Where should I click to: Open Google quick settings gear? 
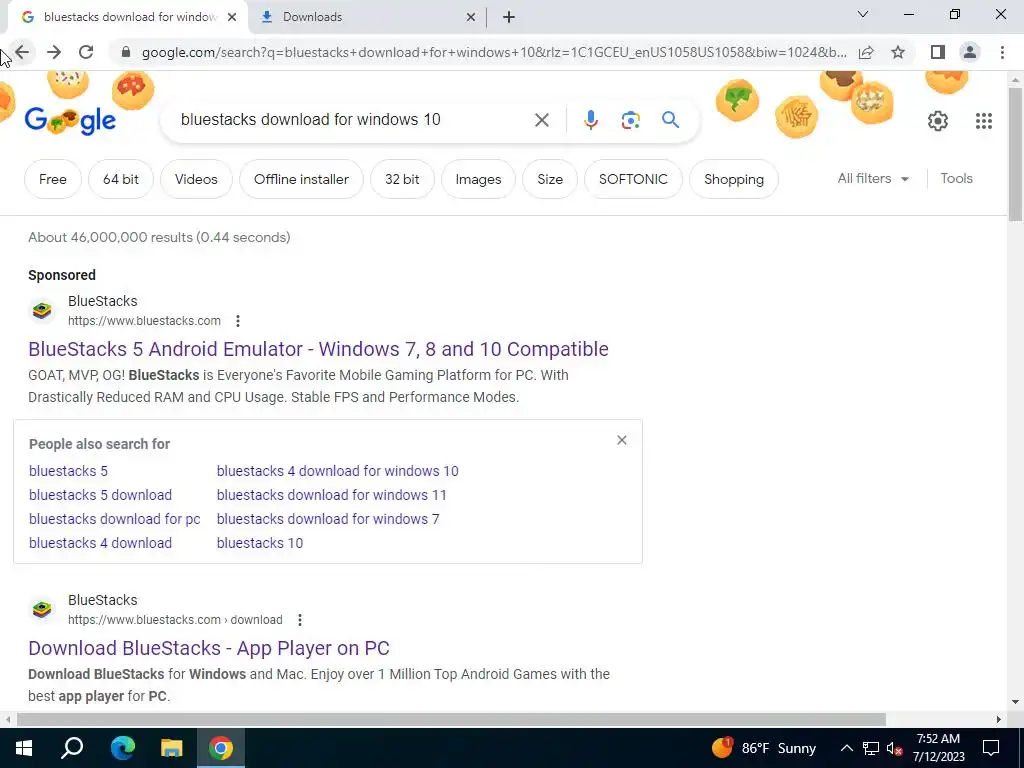(938, 121)
